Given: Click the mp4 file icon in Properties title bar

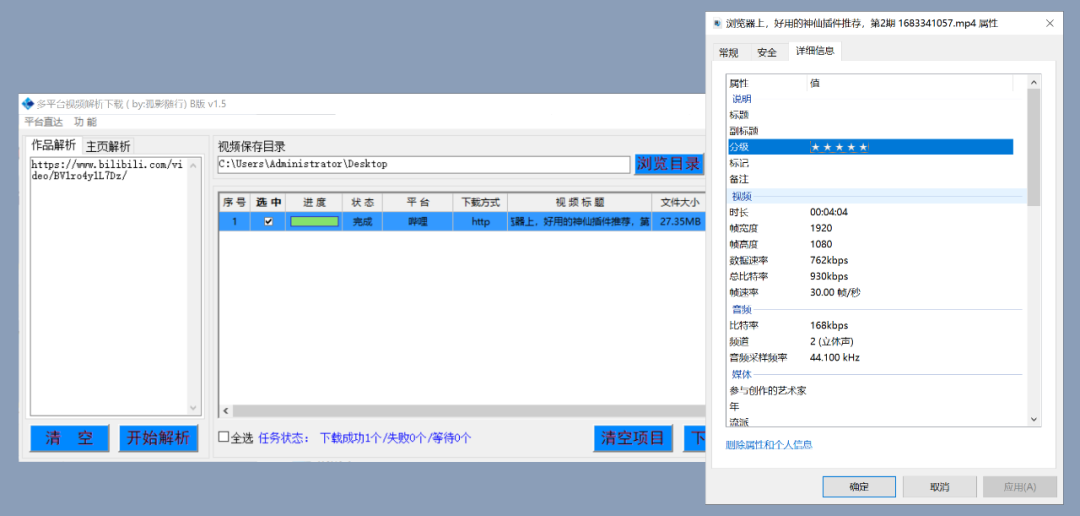Looking at the screenshot, I should (x=718, y=23).
